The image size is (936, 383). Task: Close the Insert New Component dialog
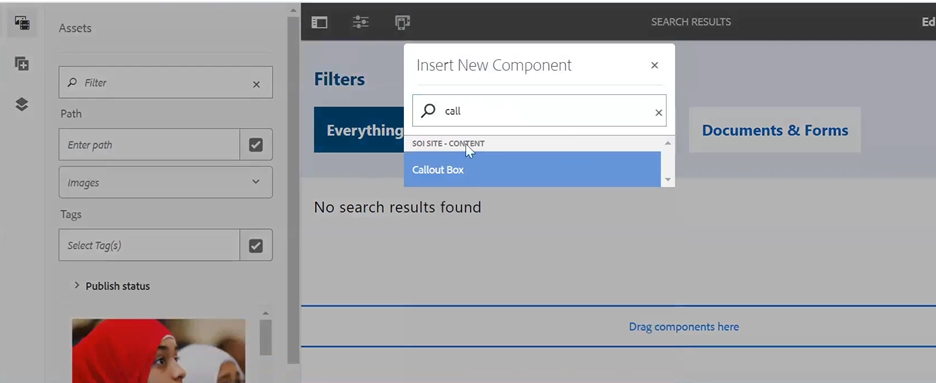point(654,65)
